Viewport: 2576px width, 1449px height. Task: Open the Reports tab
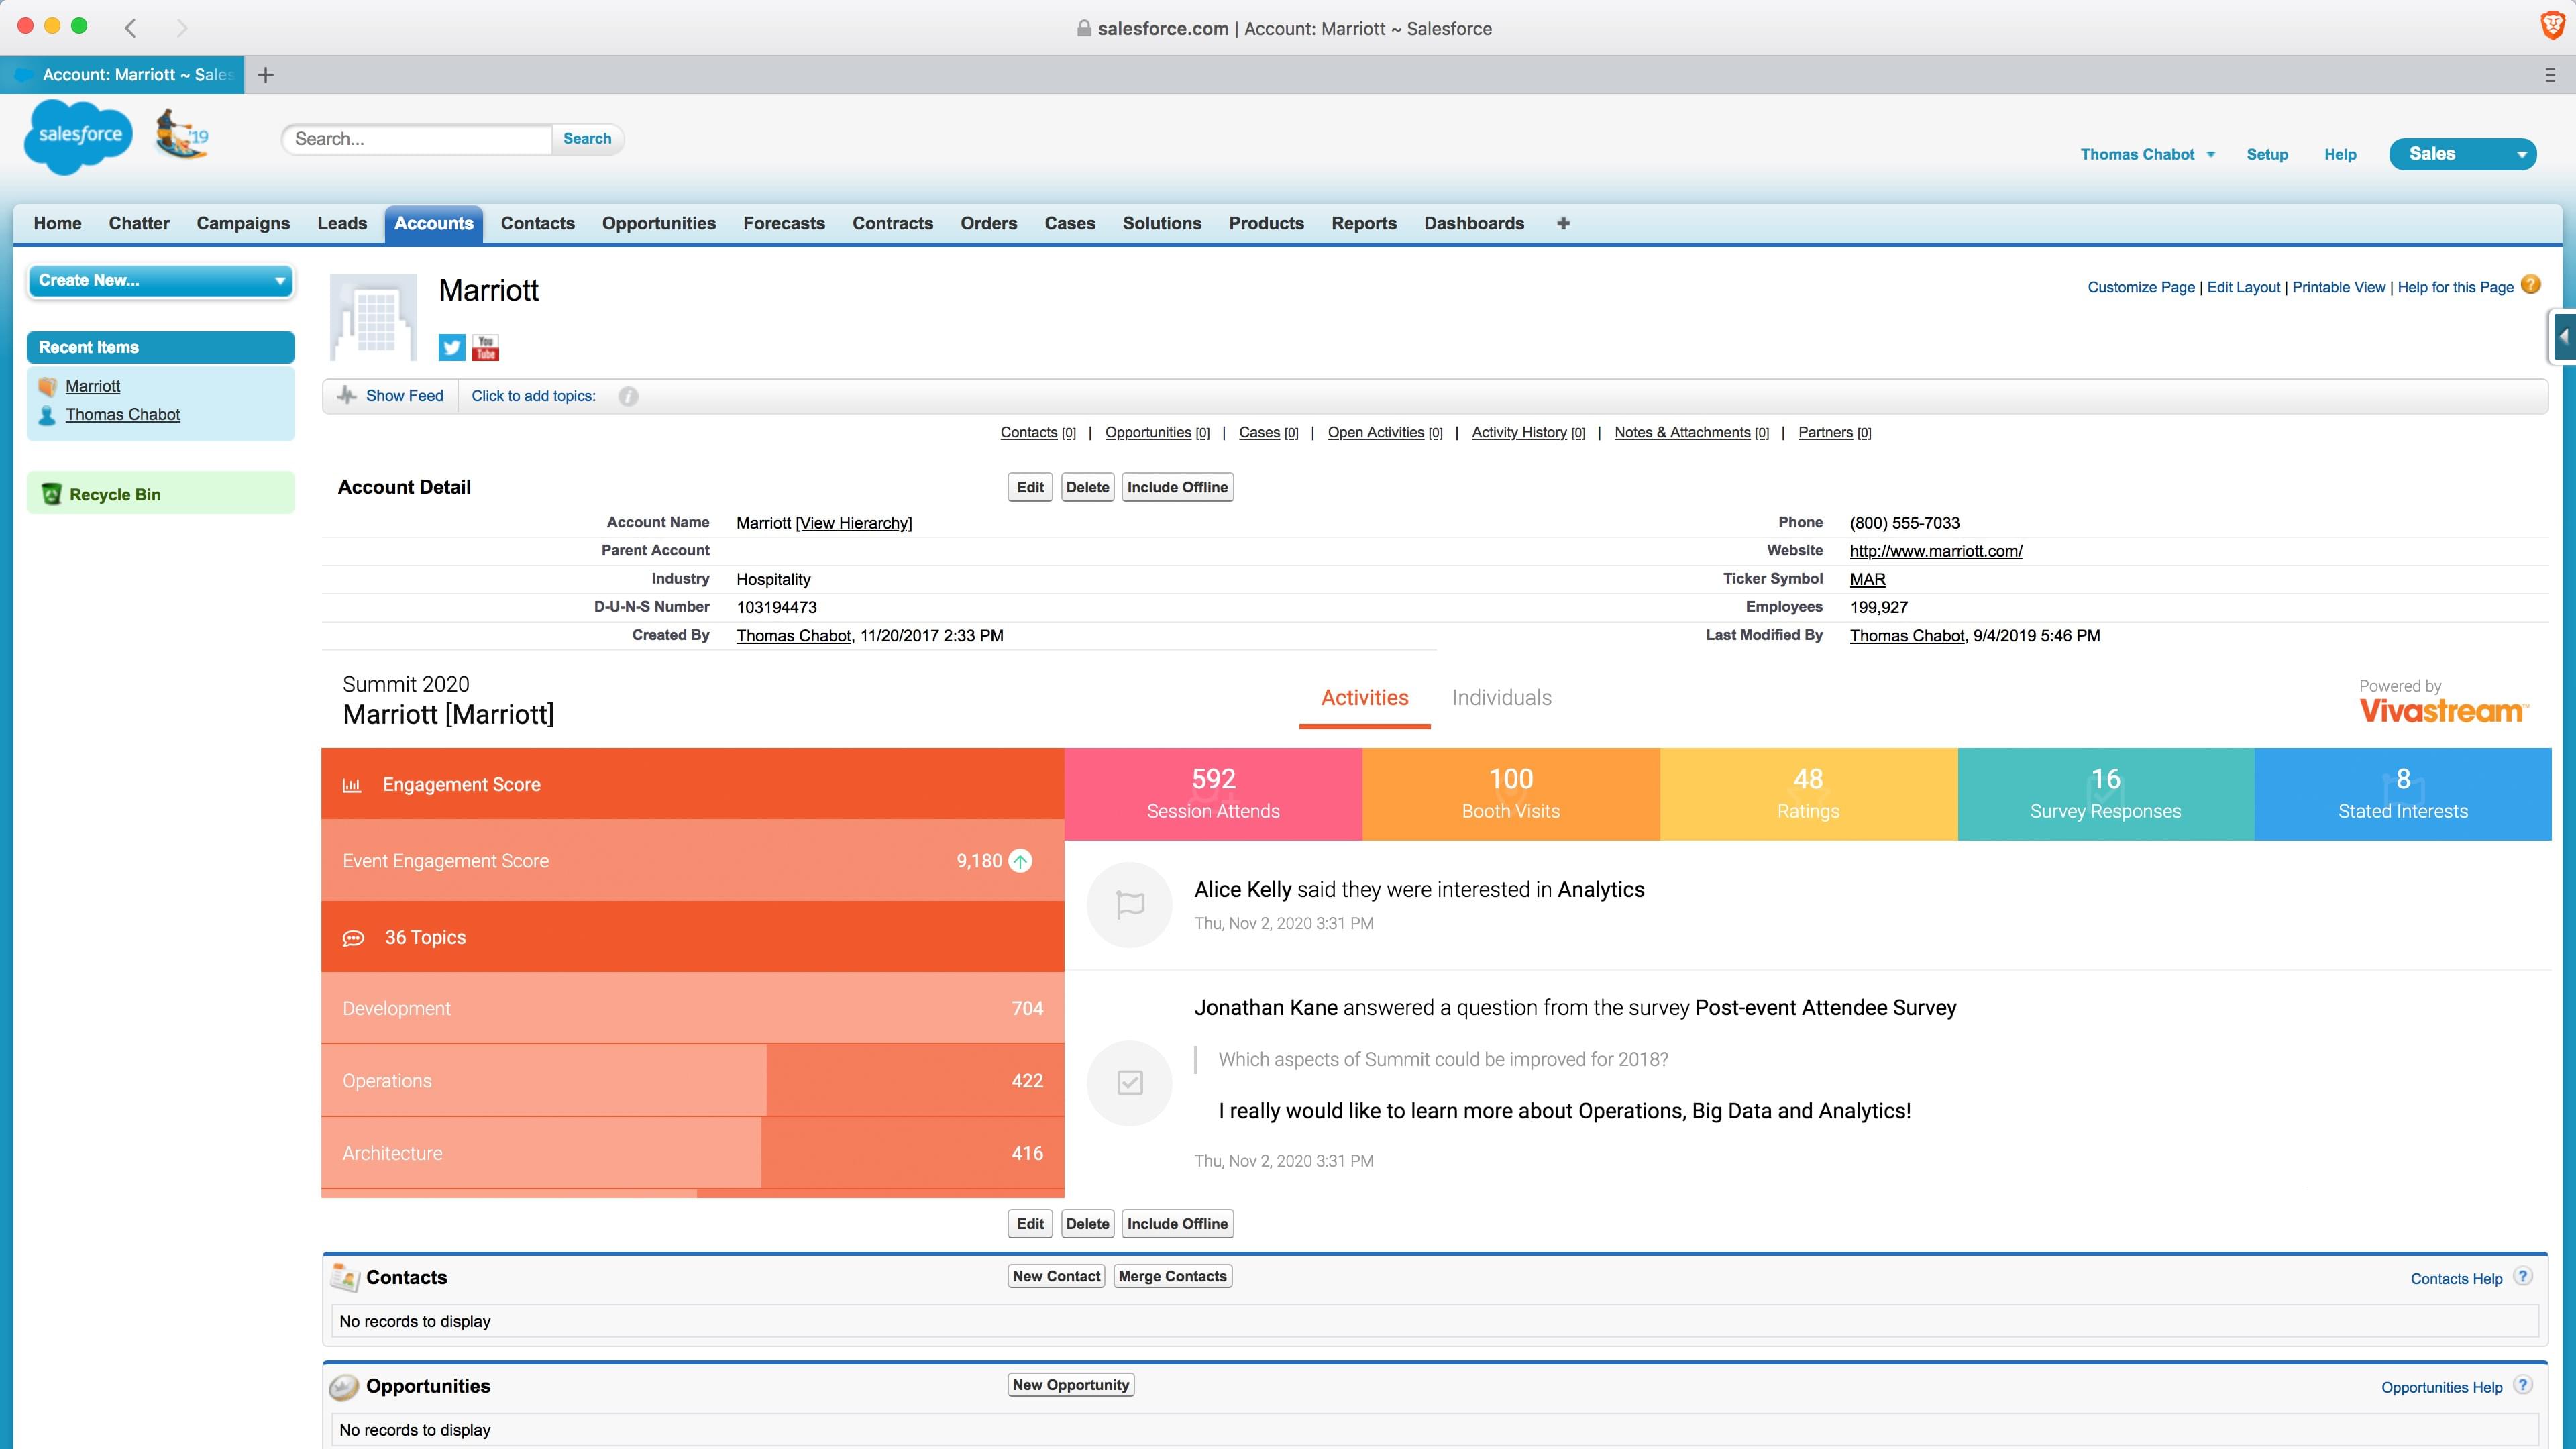coord(1363,223)
